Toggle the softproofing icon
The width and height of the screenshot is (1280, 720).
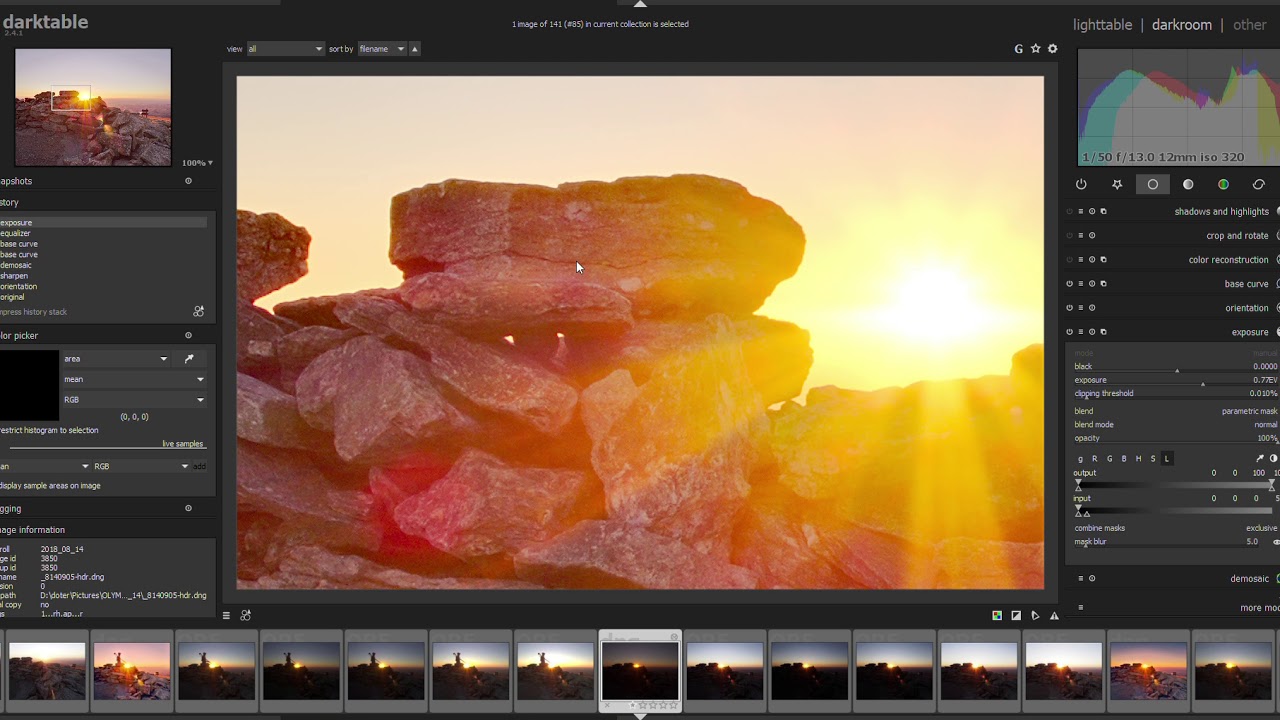[x=1035, y=615]
